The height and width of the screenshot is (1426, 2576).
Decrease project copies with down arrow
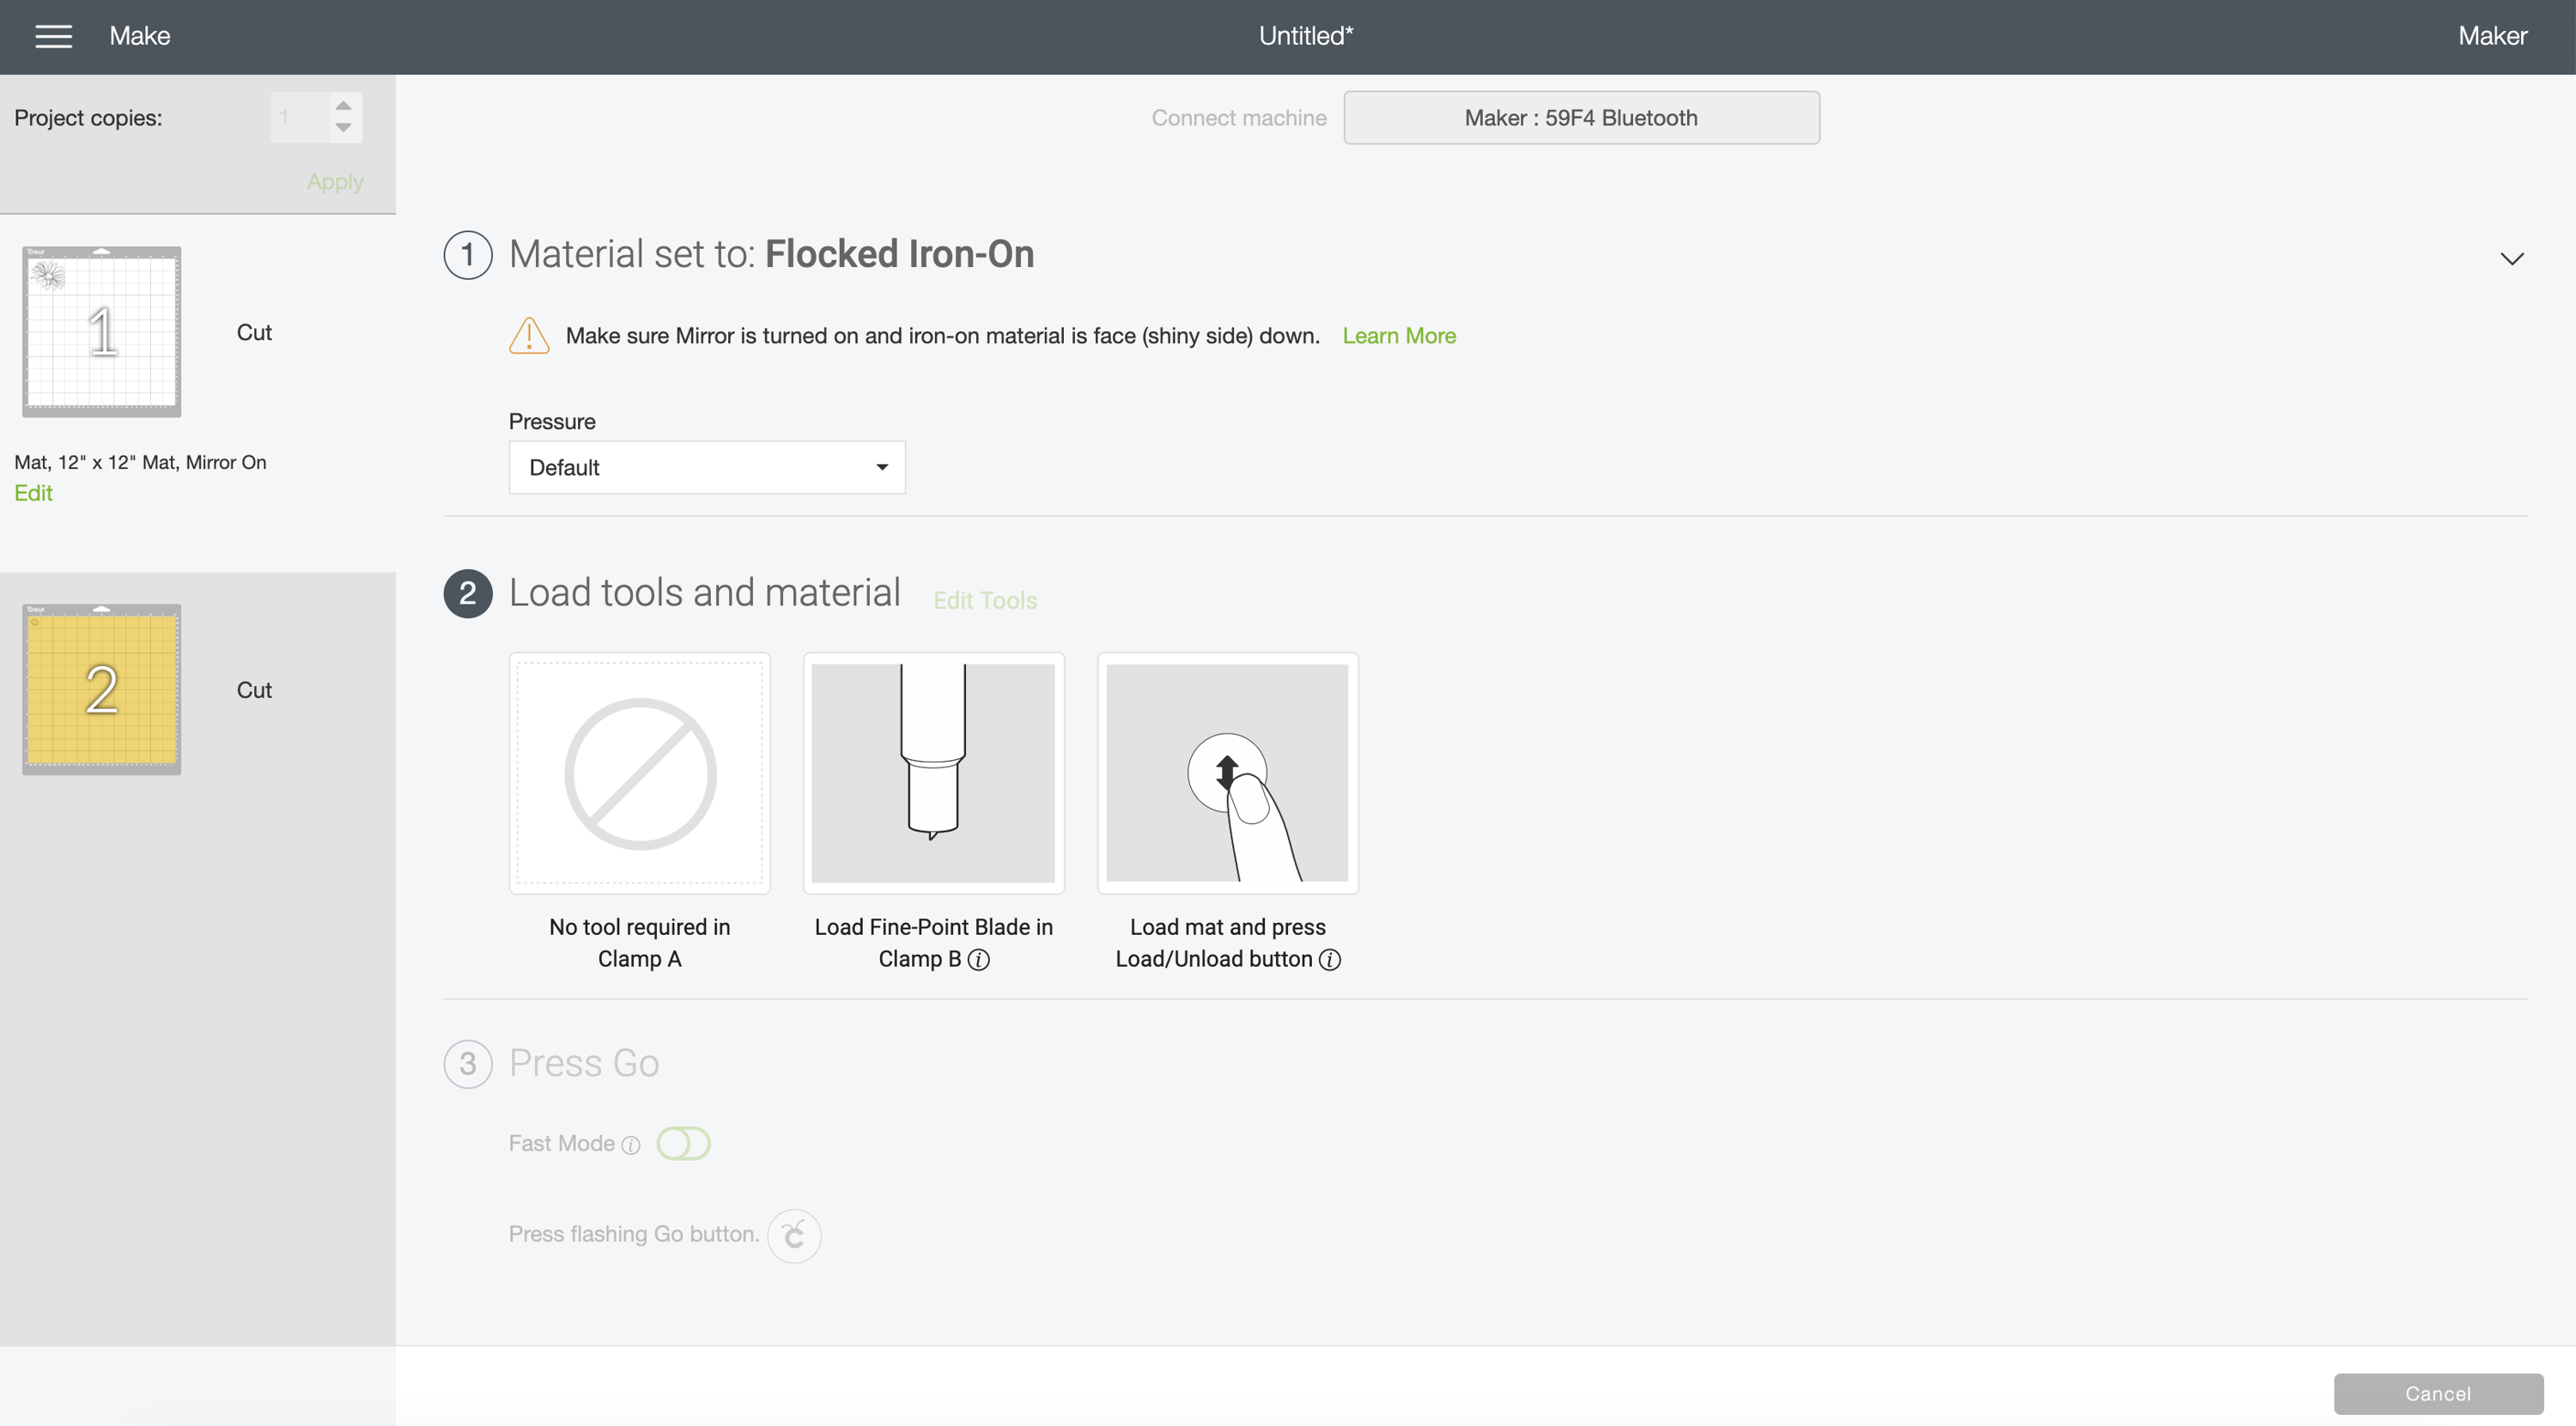343,128
